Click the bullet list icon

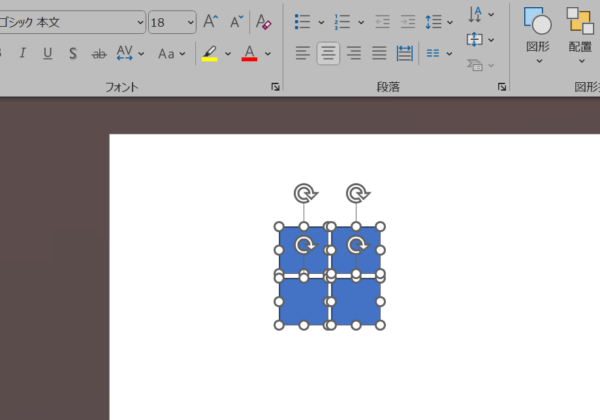click(x=303, y=21)
